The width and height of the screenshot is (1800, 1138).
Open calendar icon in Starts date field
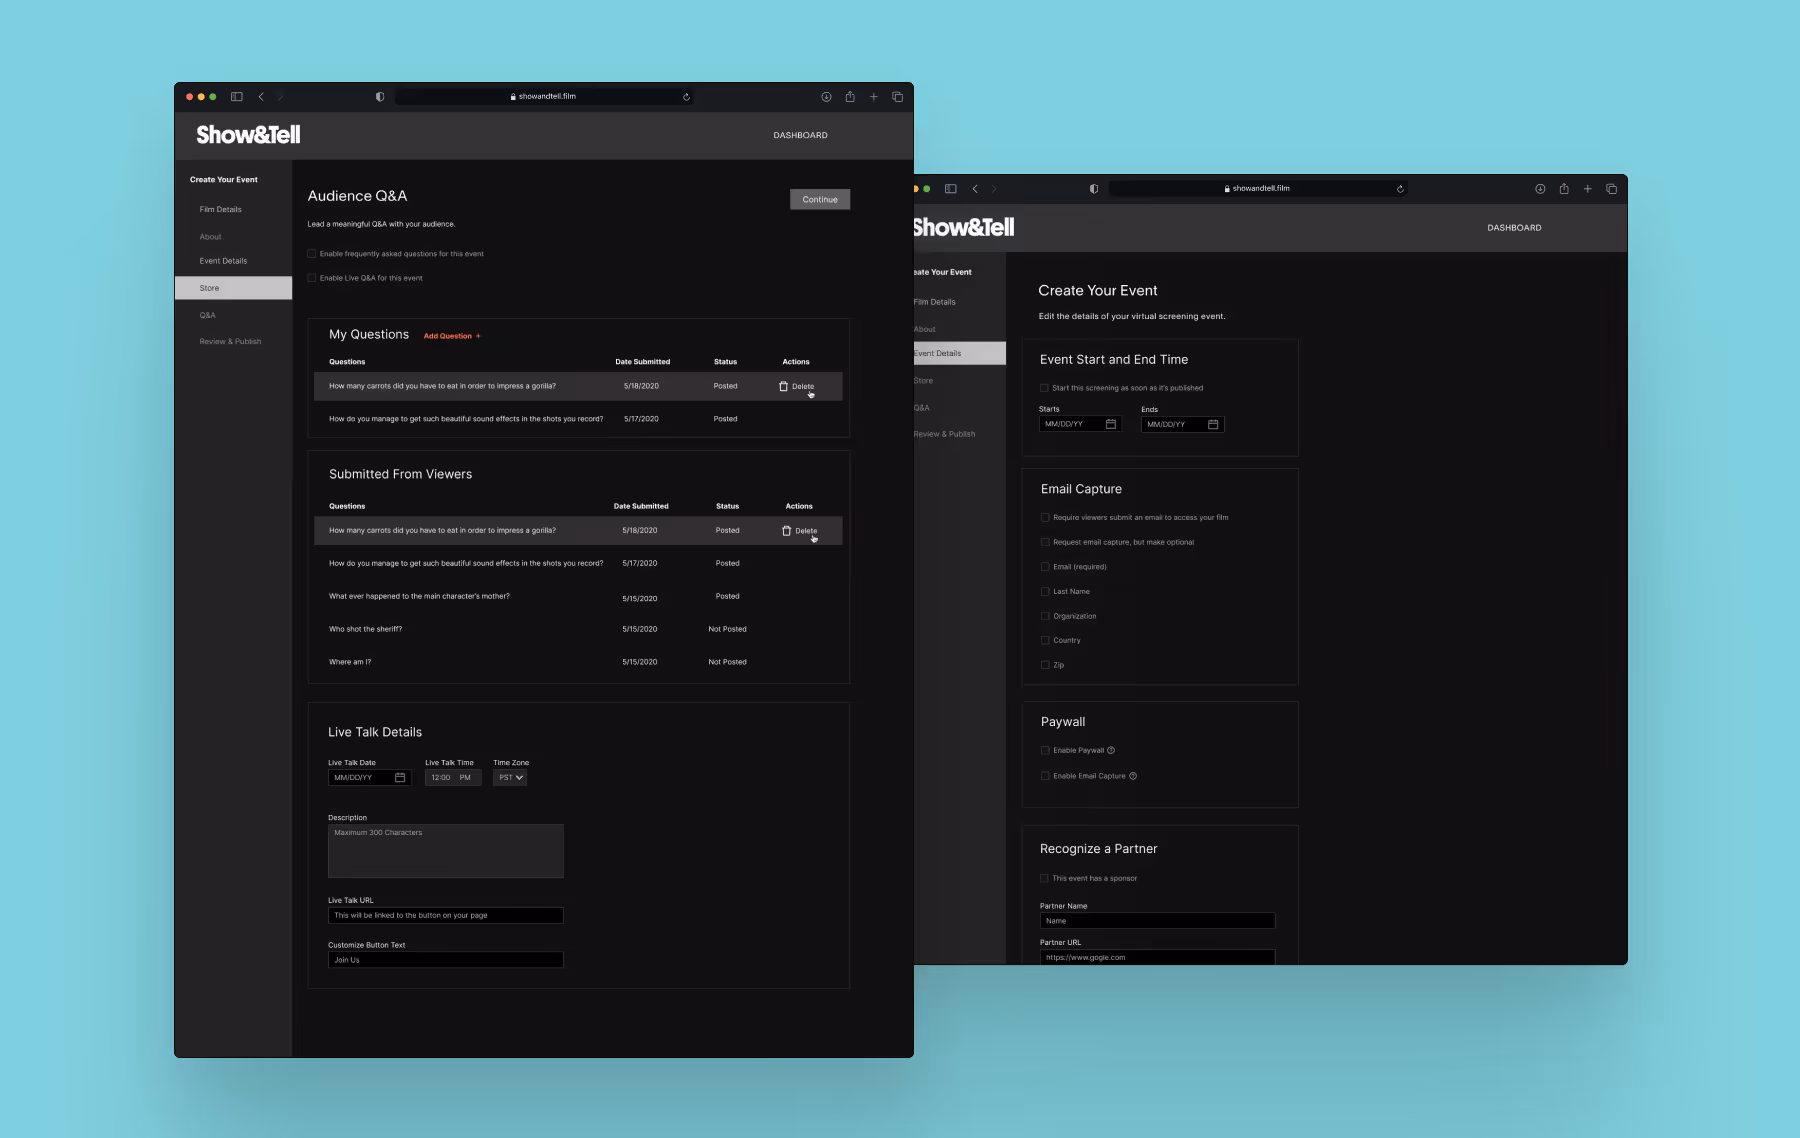point(1111,424)
